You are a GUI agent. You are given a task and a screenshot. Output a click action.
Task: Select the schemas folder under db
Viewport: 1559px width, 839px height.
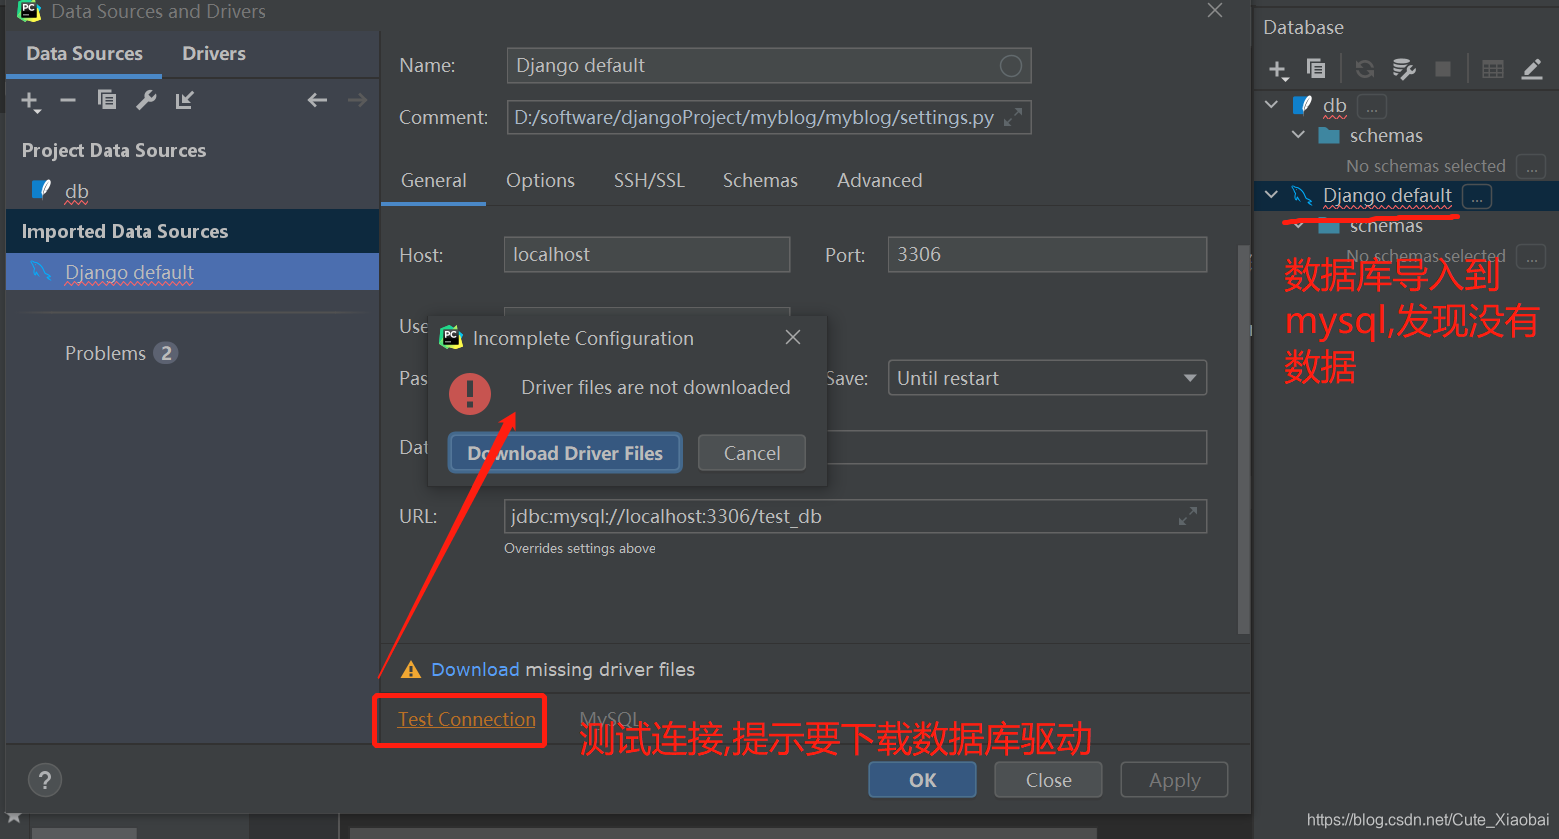pos(1386,136)
